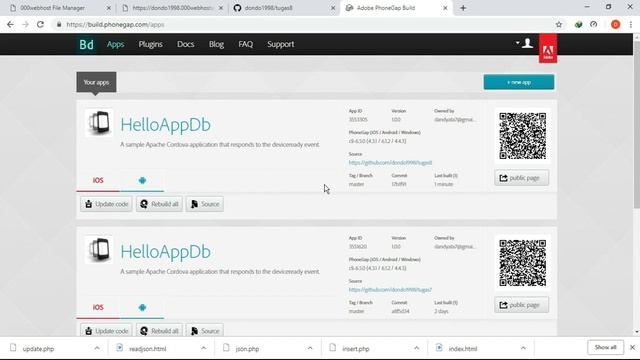Bookmark this page with the star icon
The height and width of the screenshot is (360, 640).
[559, 24]
